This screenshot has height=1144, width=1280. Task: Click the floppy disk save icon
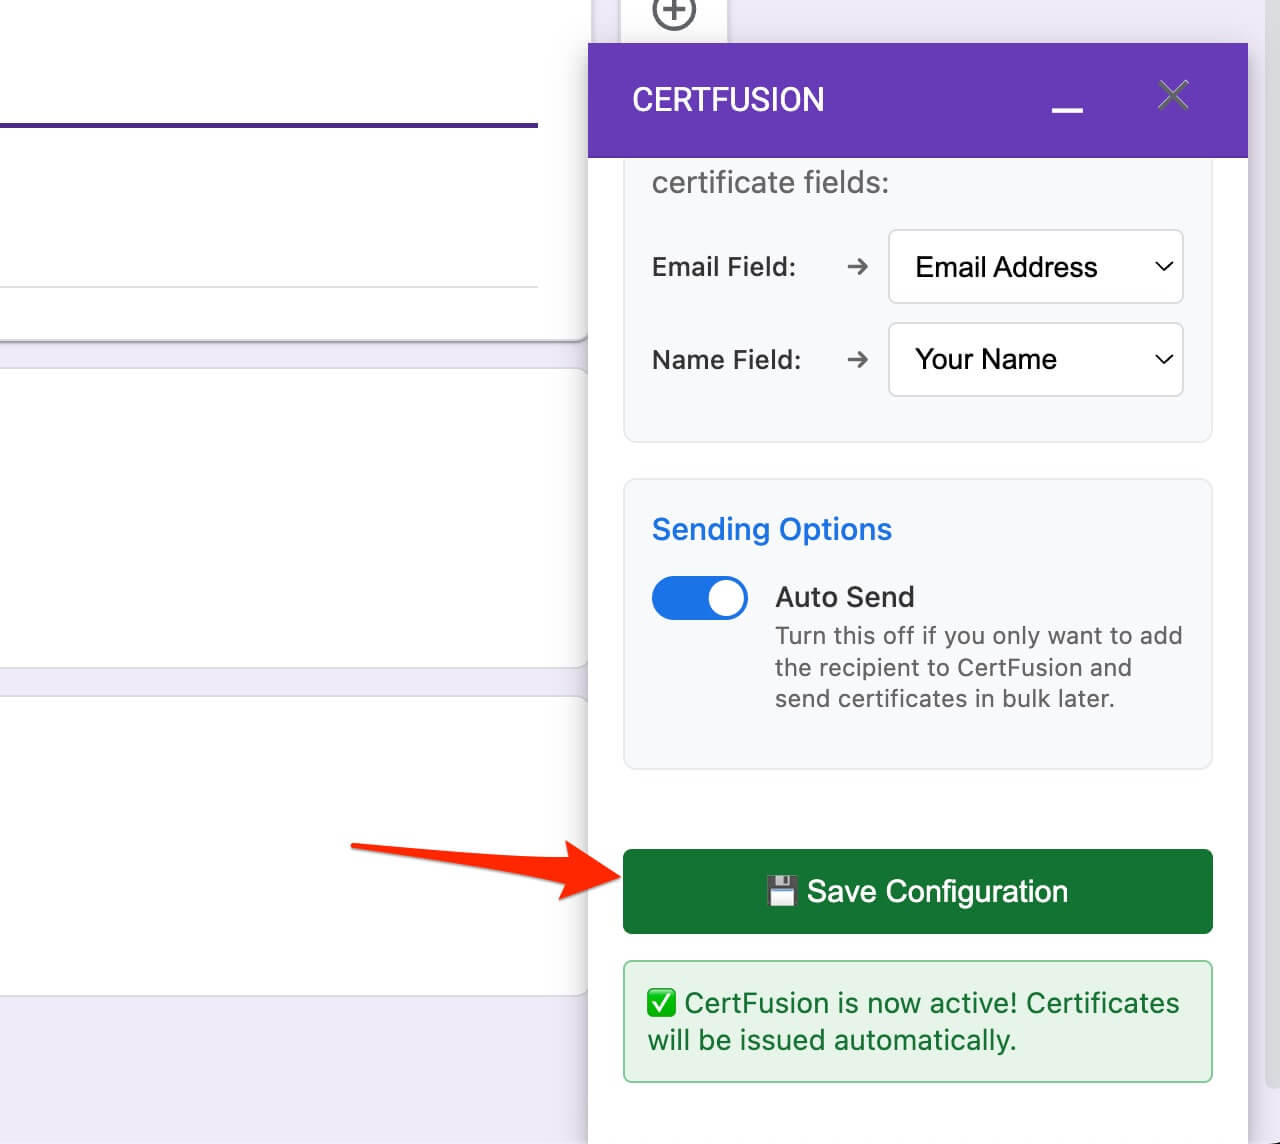(x=781, y=891)
